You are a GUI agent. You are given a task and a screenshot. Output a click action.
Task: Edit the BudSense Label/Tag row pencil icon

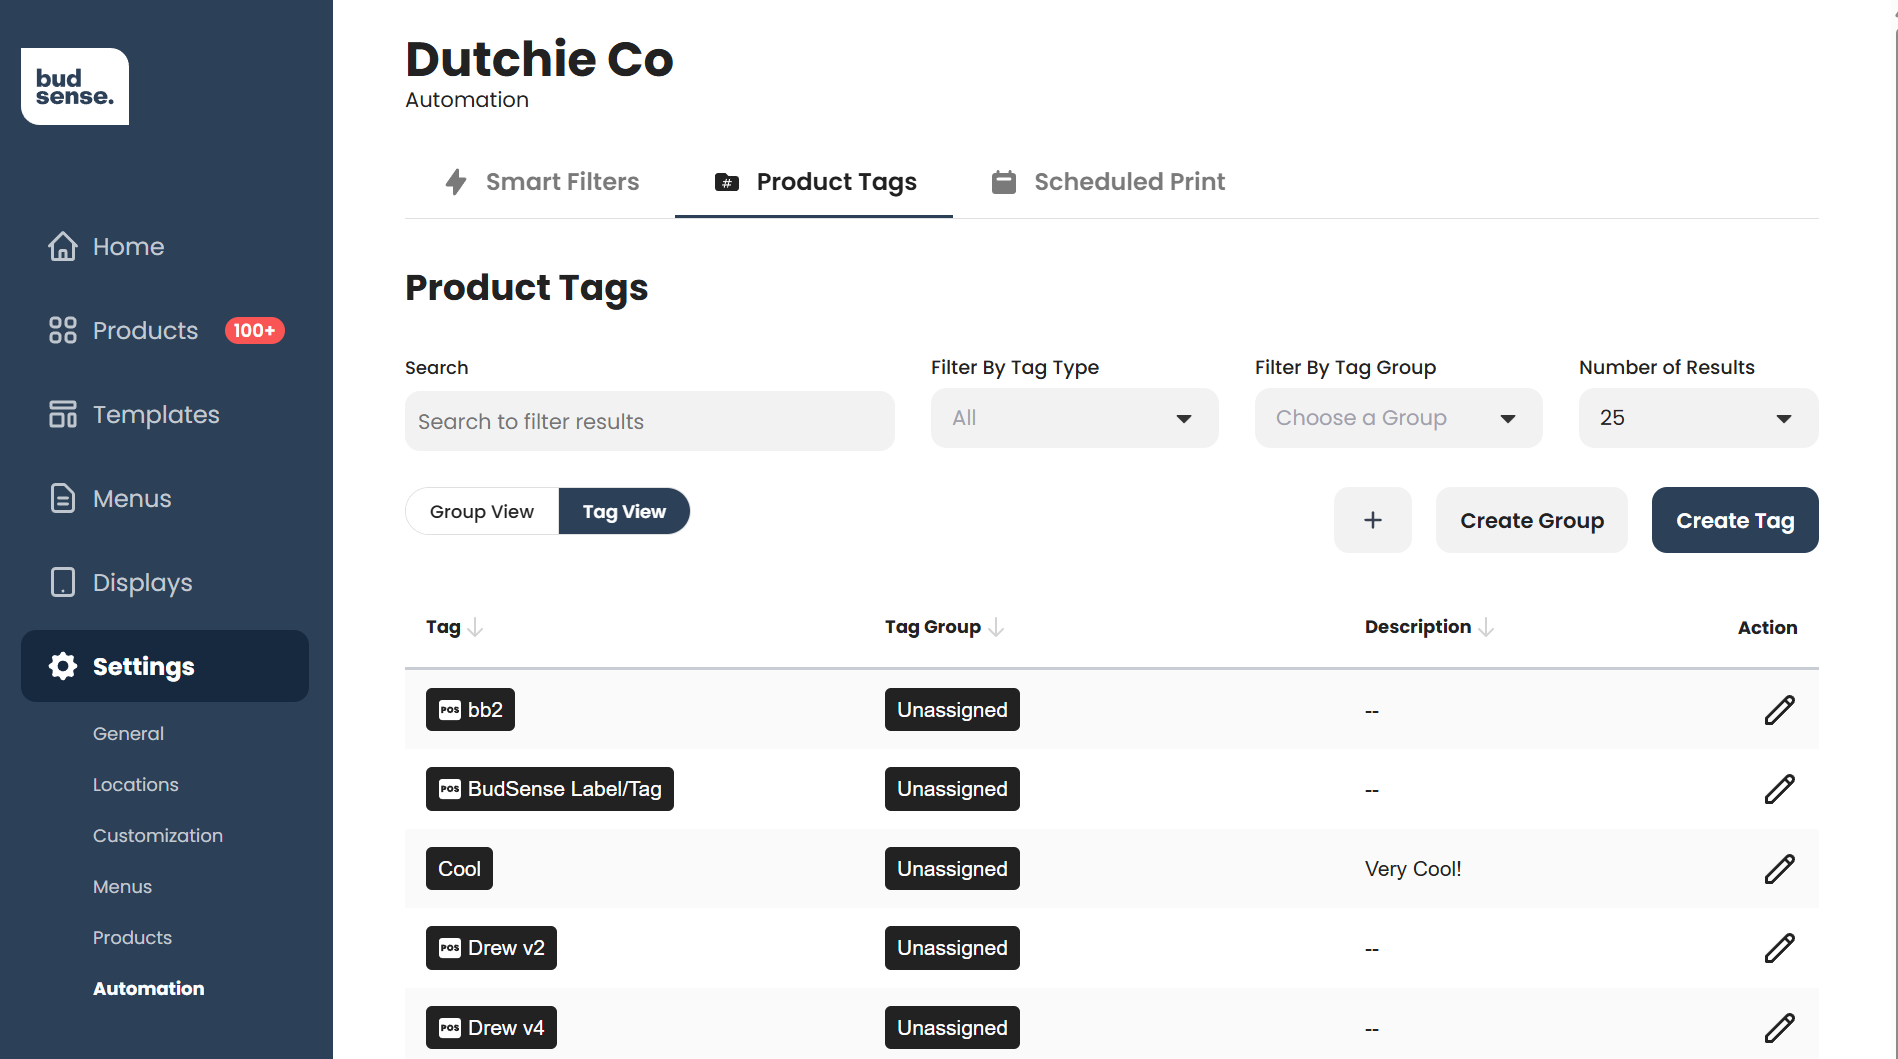[x=1780, y=789]
